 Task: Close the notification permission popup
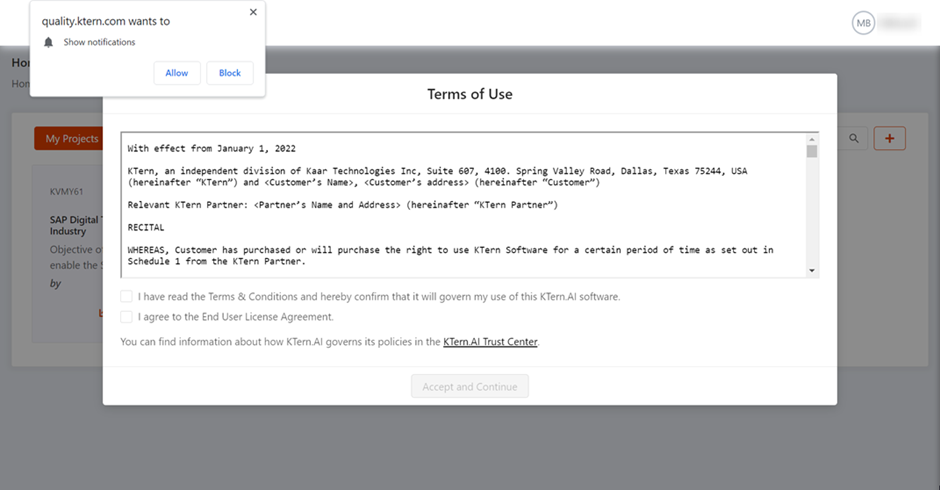pyautogui.click(x=253, y=12)
